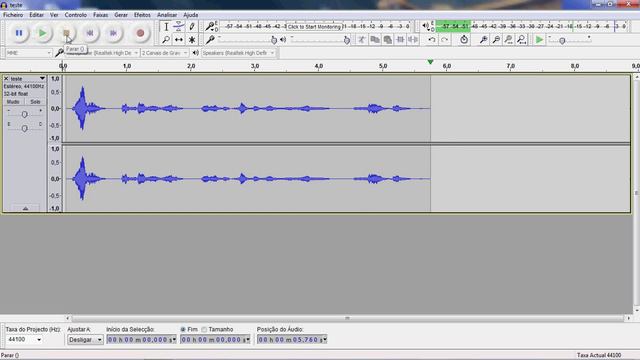Select the Multi-tool asterisk icon
Screen dimensions: 640x360
(192, 40)
